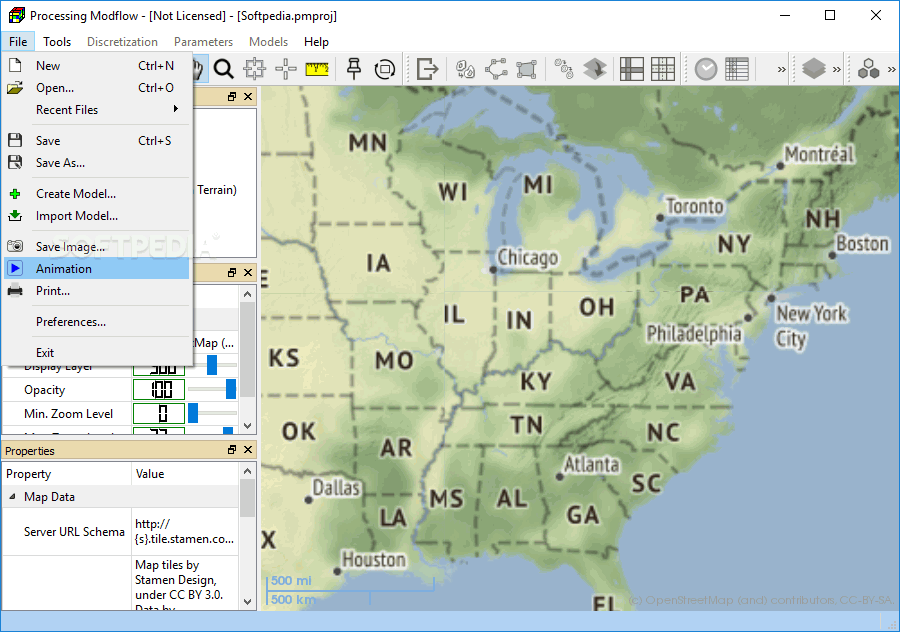Close the middle layer settings panel

pos(248,272)
